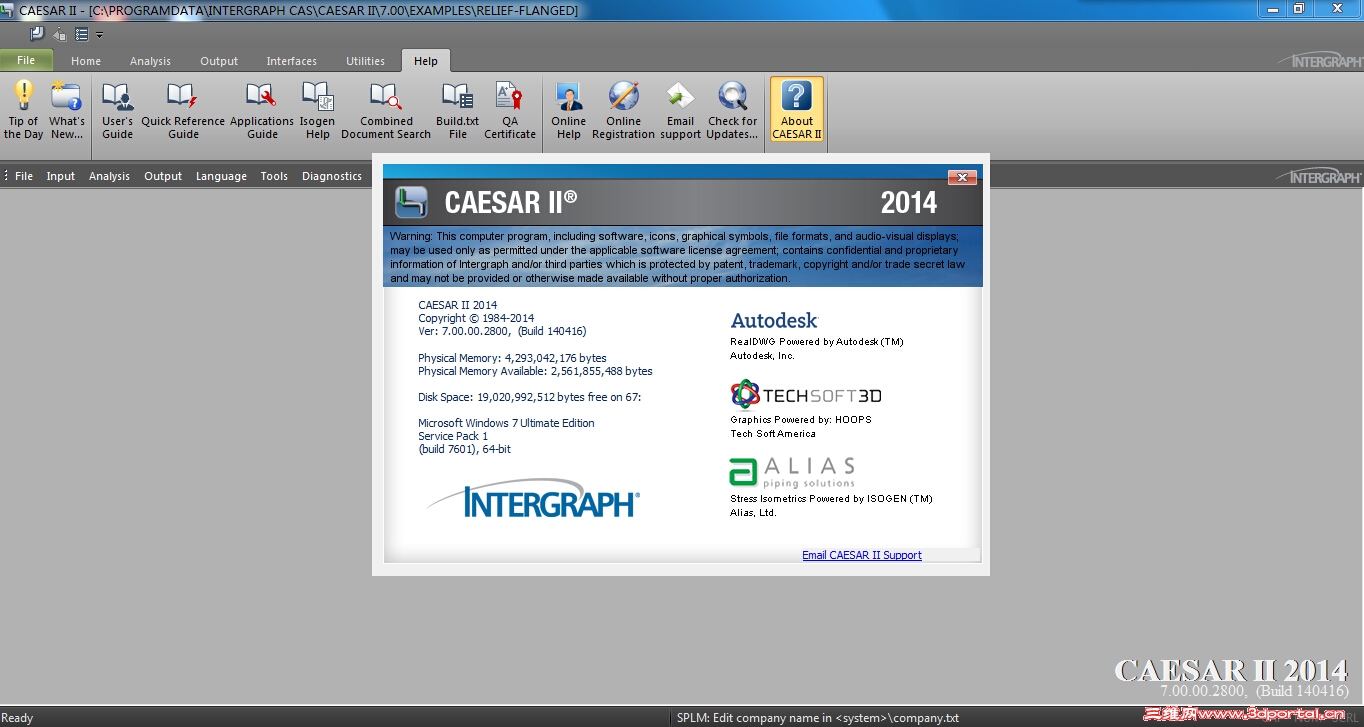Image resolution: width=1364 pixels, height=727 pixels.
Task: Open the Input menu
Action: click(61, 176)
